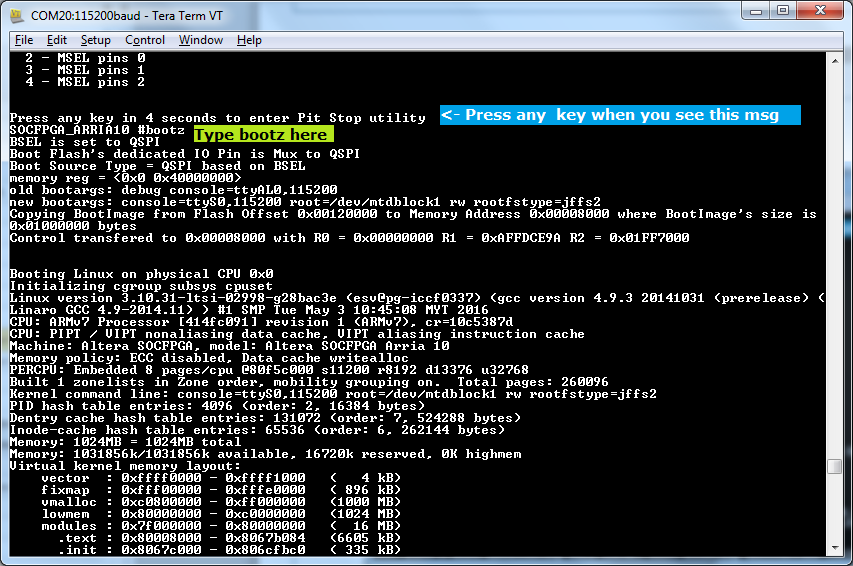Click the "Boot Flash's dedicated IO Pin" line
Viewport: 853px width, 566px height.
click(185, 154)
